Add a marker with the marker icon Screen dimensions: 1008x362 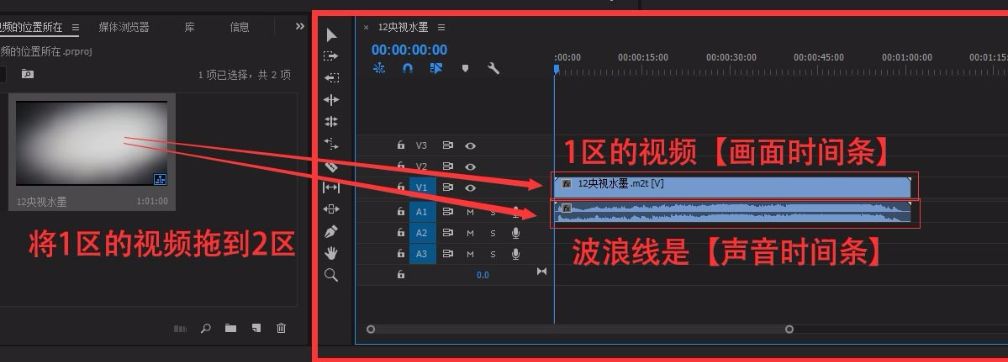pyautogui.click(x=465, y=68)
